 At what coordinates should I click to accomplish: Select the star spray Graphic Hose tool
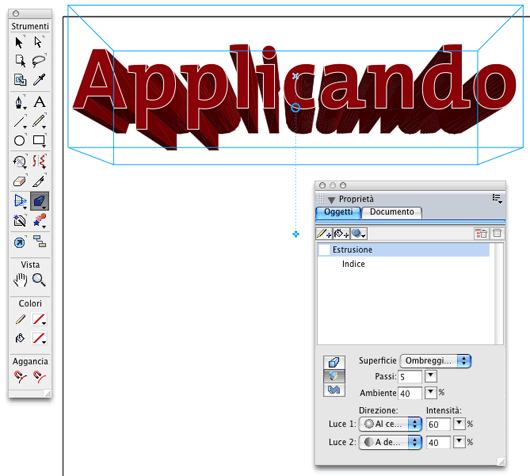pyautogui.click(x=40, y=220)
